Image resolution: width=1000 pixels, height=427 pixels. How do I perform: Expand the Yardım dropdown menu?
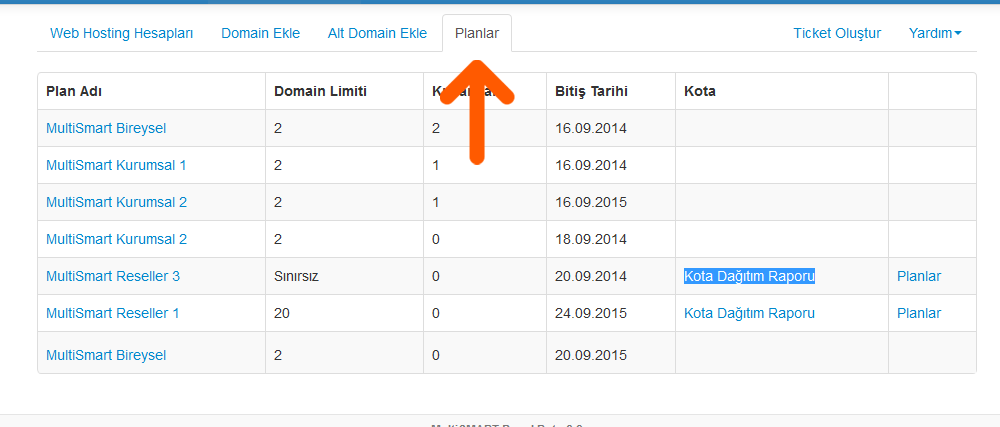pos(935,33)
